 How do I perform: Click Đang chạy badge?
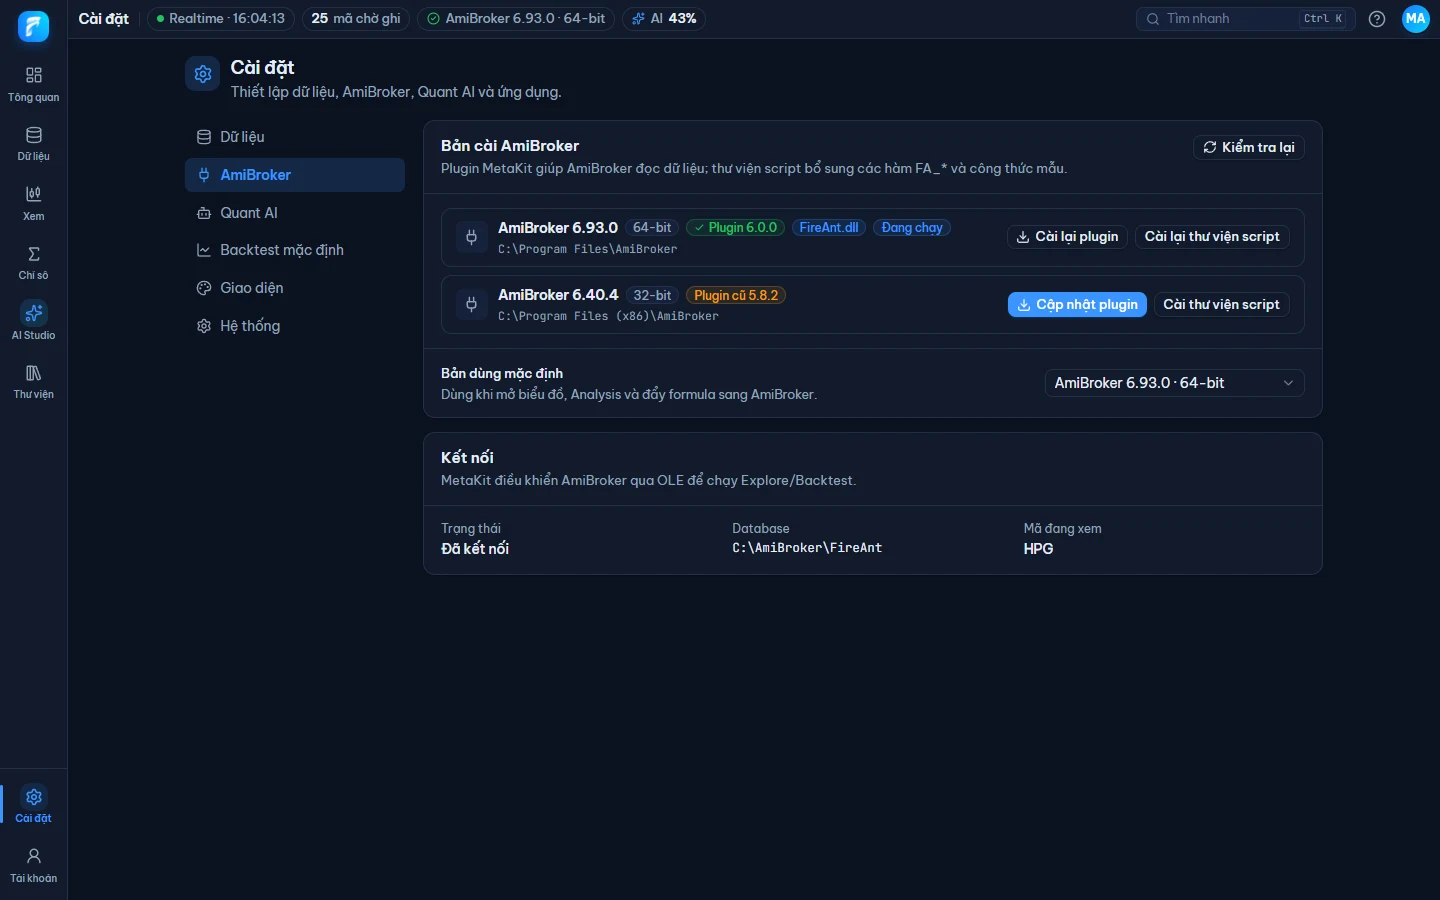[x=912, y=228]
